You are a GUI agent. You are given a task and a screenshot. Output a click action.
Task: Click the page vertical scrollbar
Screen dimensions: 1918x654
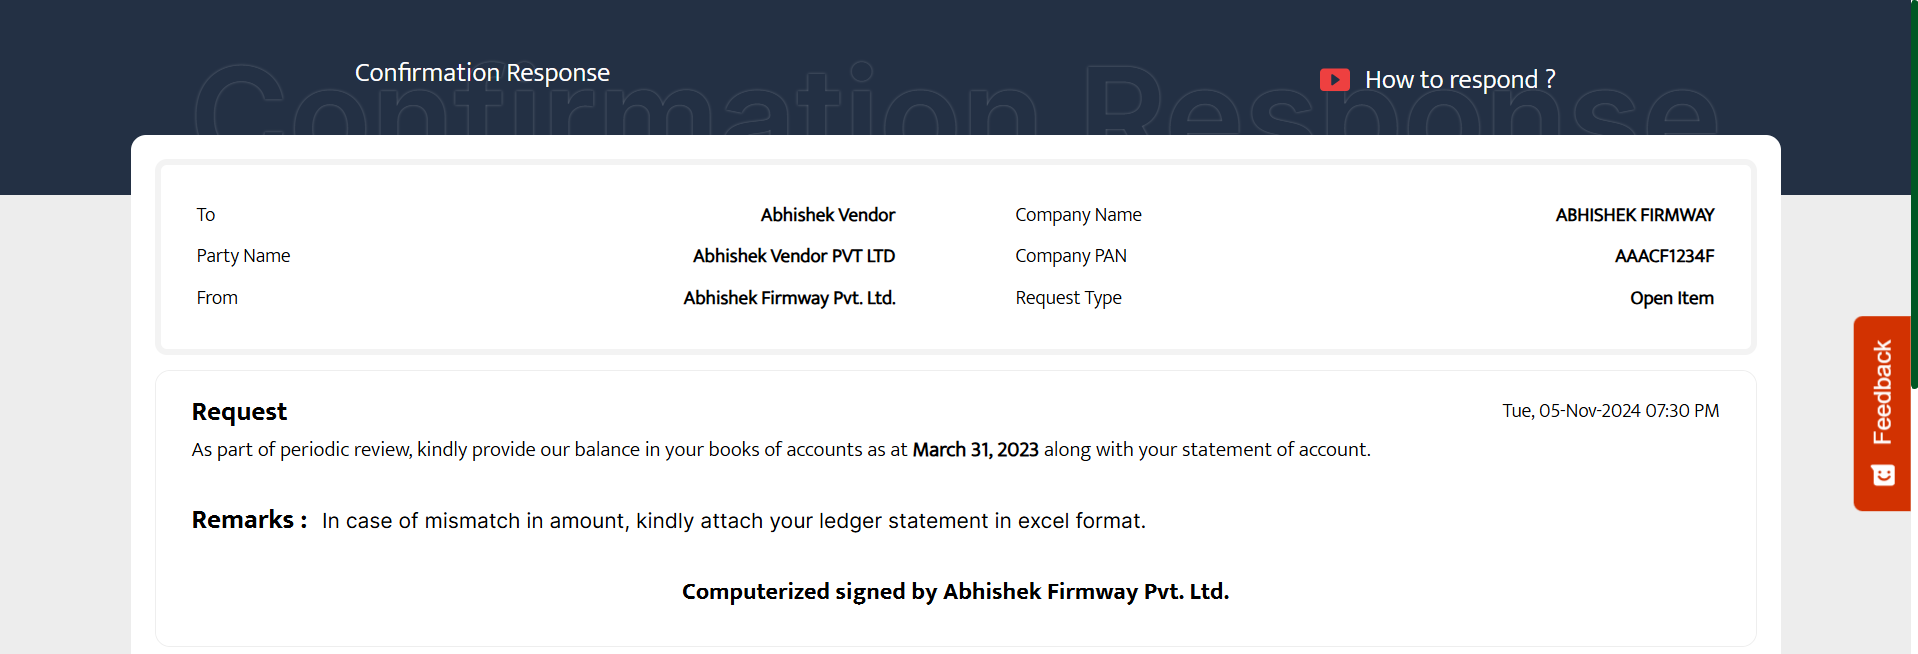click(1913, 200)
